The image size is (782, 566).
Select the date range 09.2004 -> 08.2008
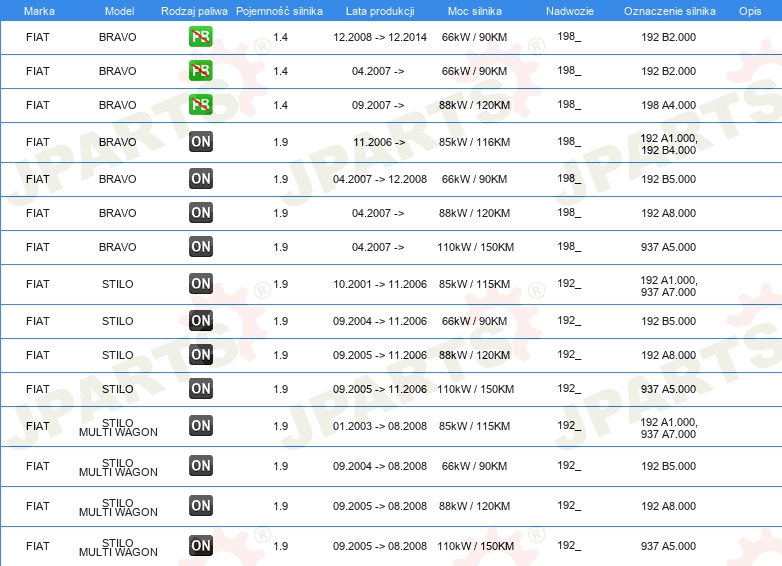pos(380,466)
